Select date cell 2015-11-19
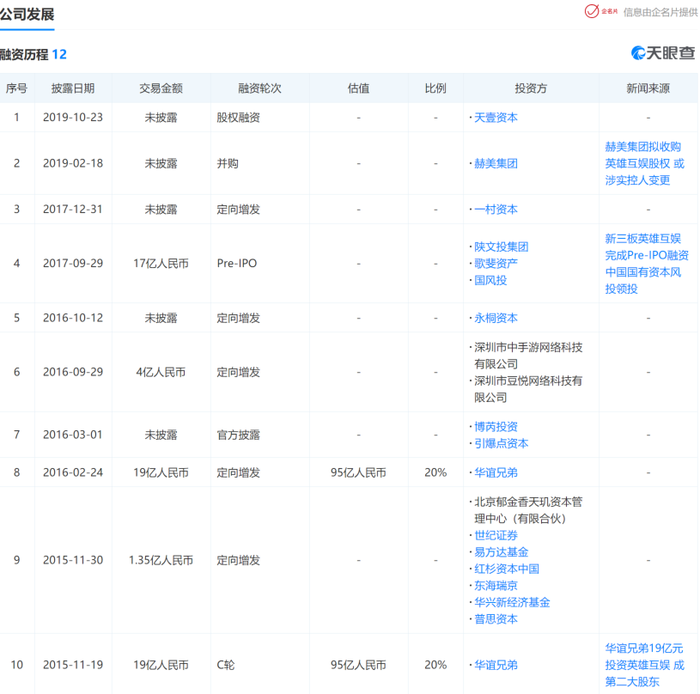700x694 pixels. pos(73,665)
